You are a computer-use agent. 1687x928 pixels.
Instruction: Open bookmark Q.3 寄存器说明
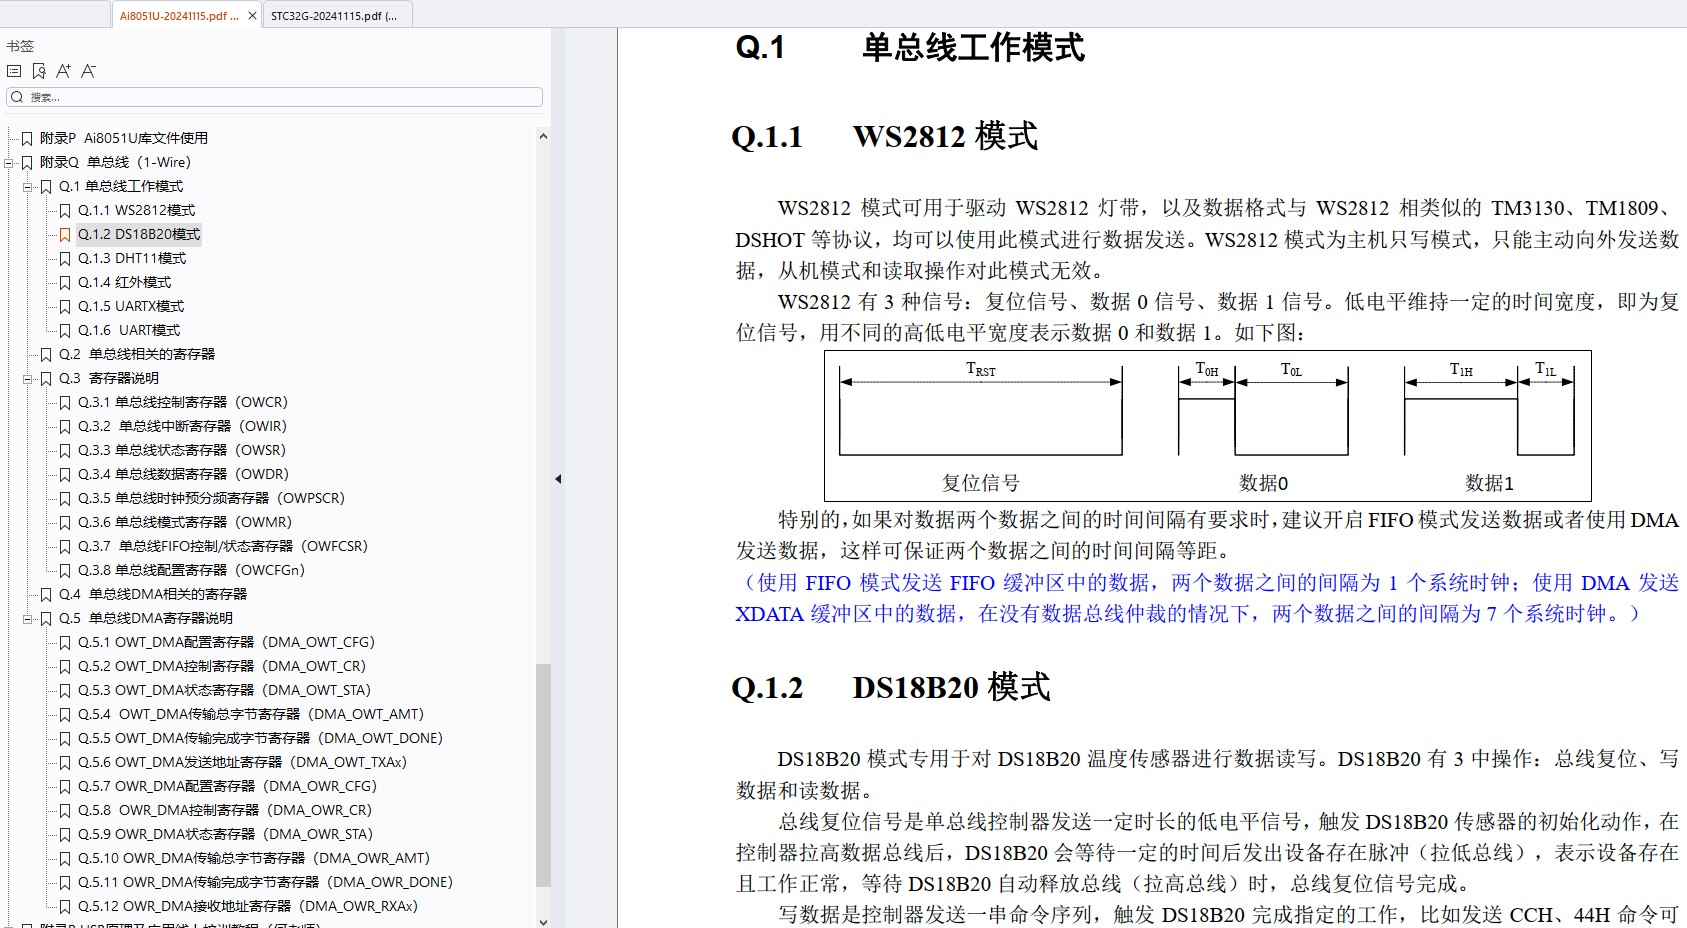click(109, 378)
